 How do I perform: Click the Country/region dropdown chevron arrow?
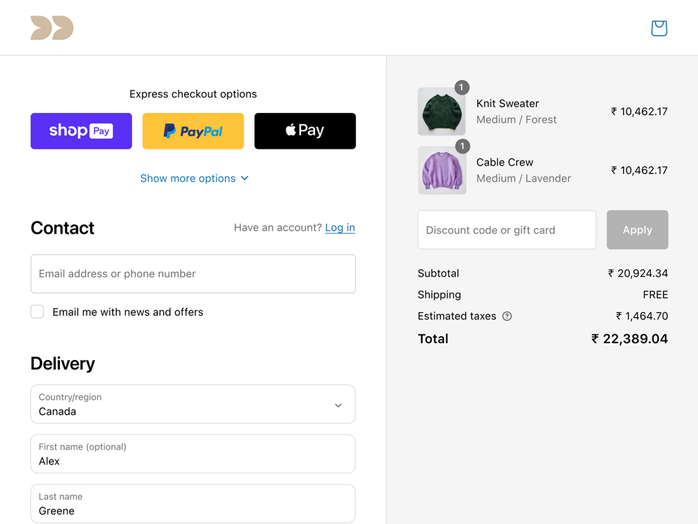[x=338, y=405]
